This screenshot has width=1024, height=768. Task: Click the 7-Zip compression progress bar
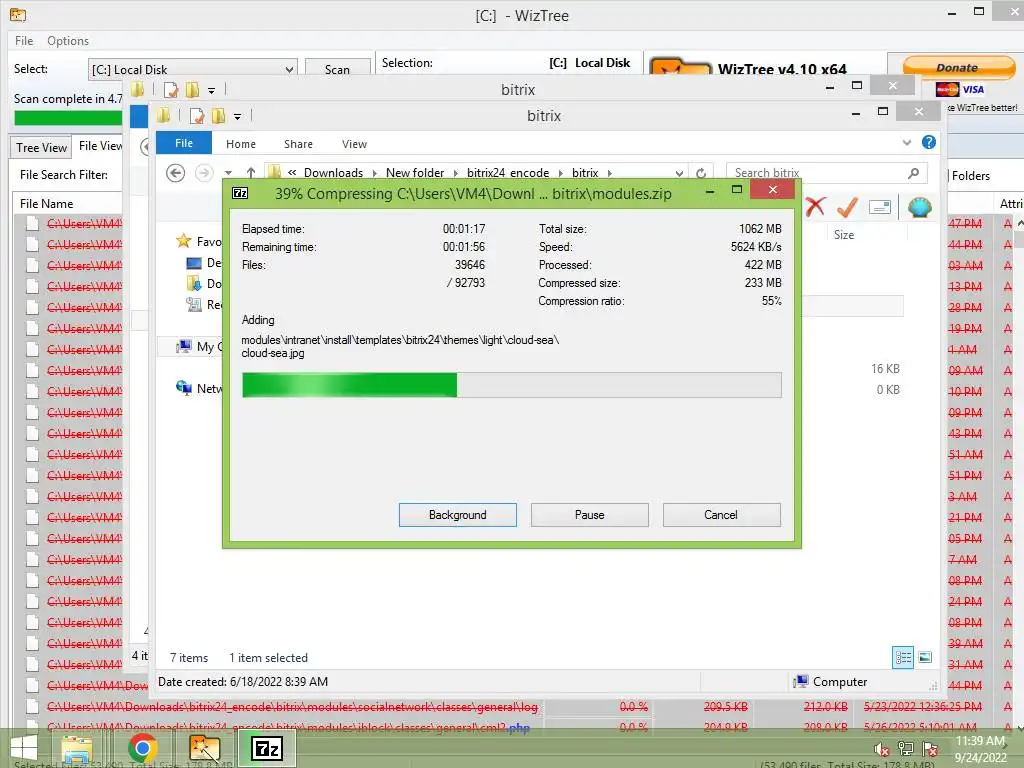(x=511, y=385)
